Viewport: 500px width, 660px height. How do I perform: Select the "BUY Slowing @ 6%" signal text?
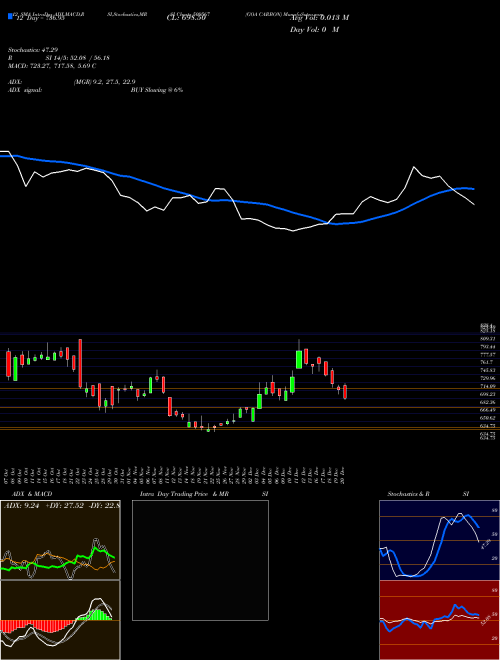click(157, 90)
